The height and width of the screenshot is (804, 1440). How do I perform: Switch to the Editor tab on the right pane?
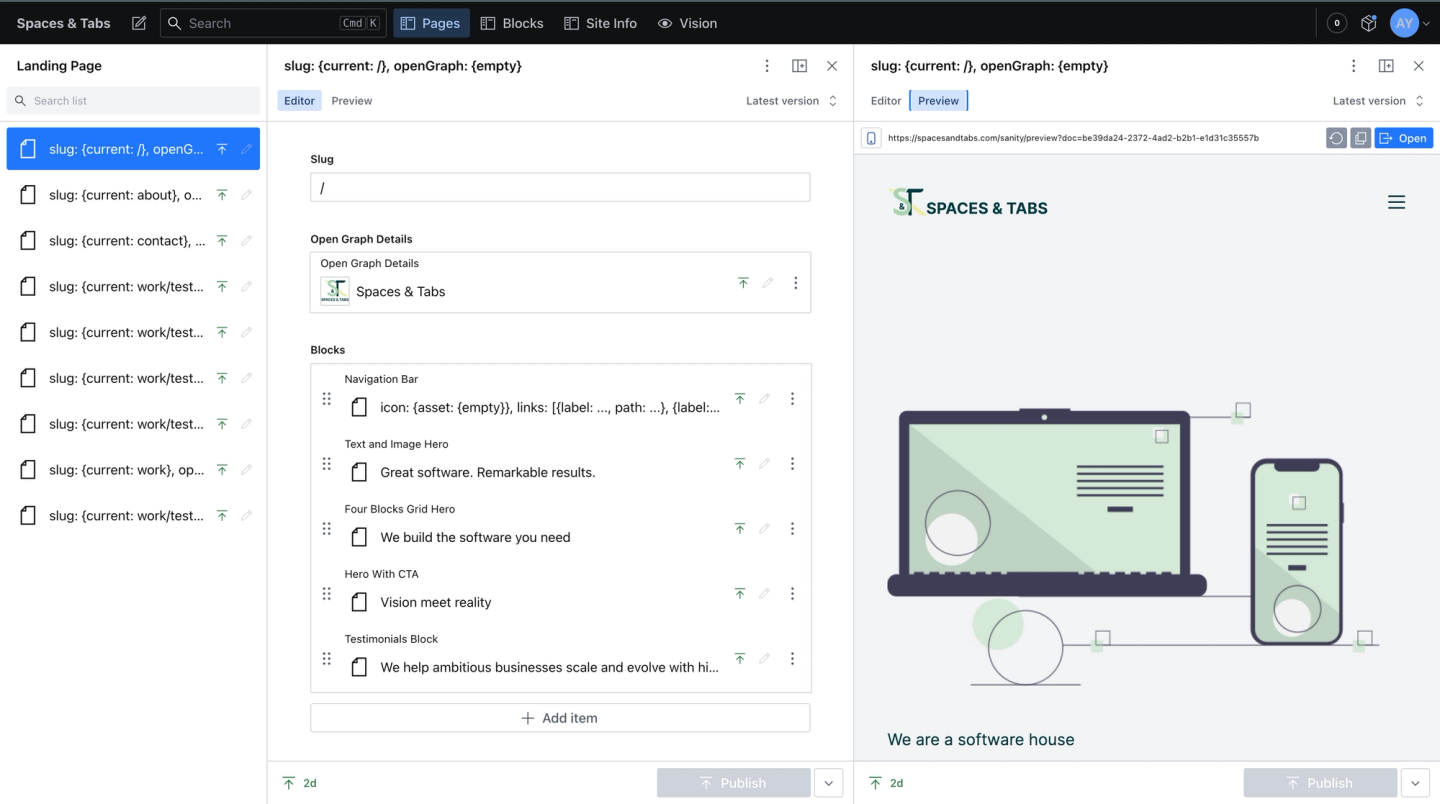pos(886,100)
